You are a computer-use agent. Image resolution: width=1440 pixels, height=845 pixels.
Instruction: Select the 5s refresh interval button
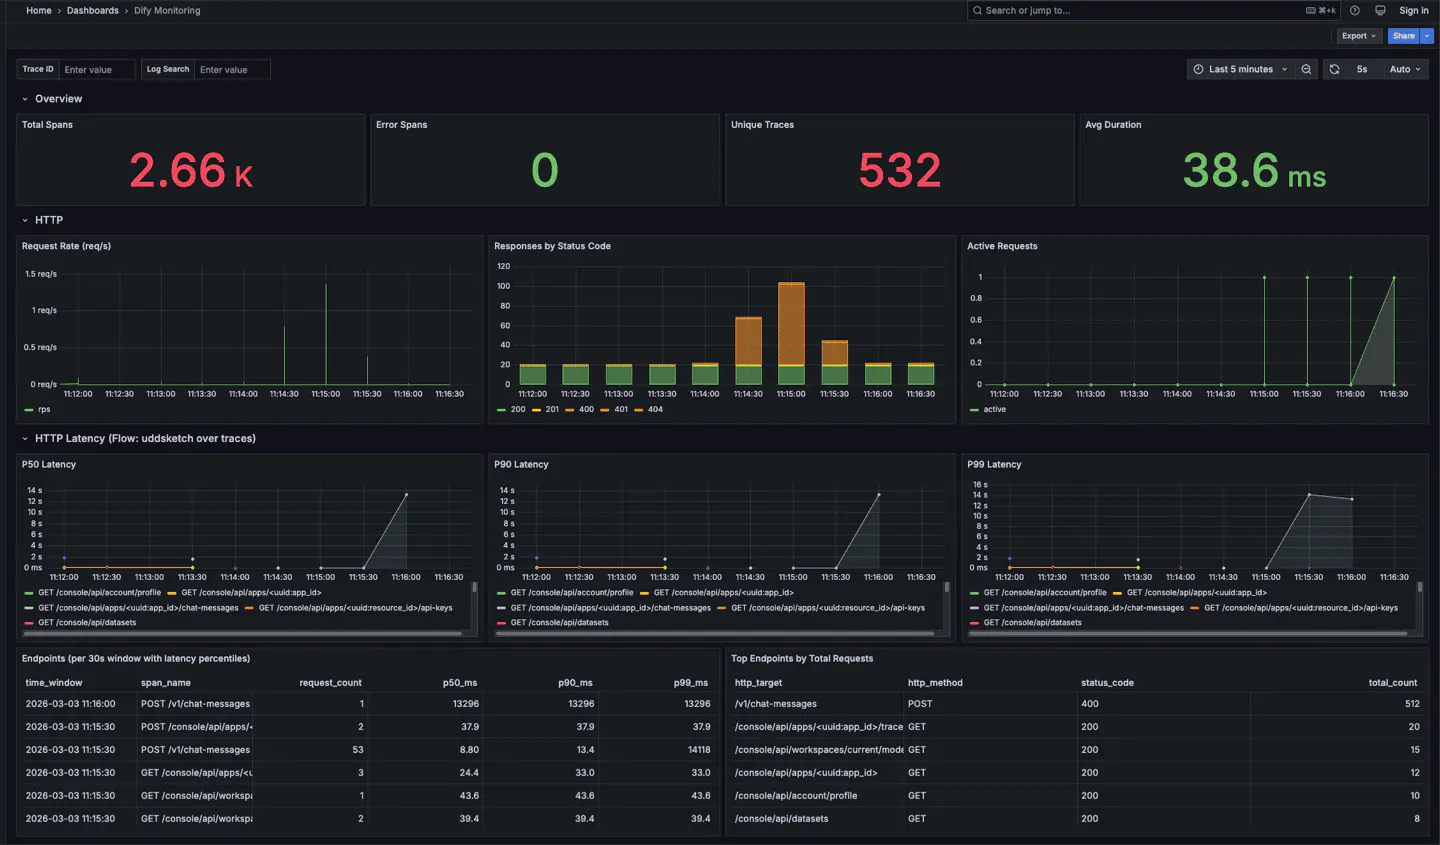click(x=1362, y=69)
